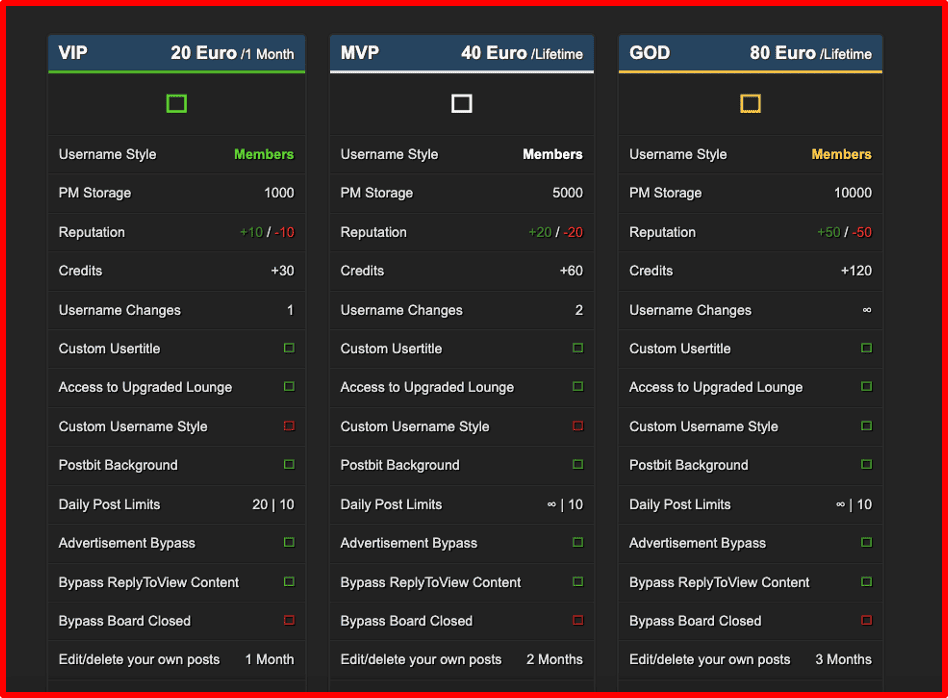Click the 10000 PM Storage value under GOD
This screenshot has height=698, width=948.
pos(852,193)
